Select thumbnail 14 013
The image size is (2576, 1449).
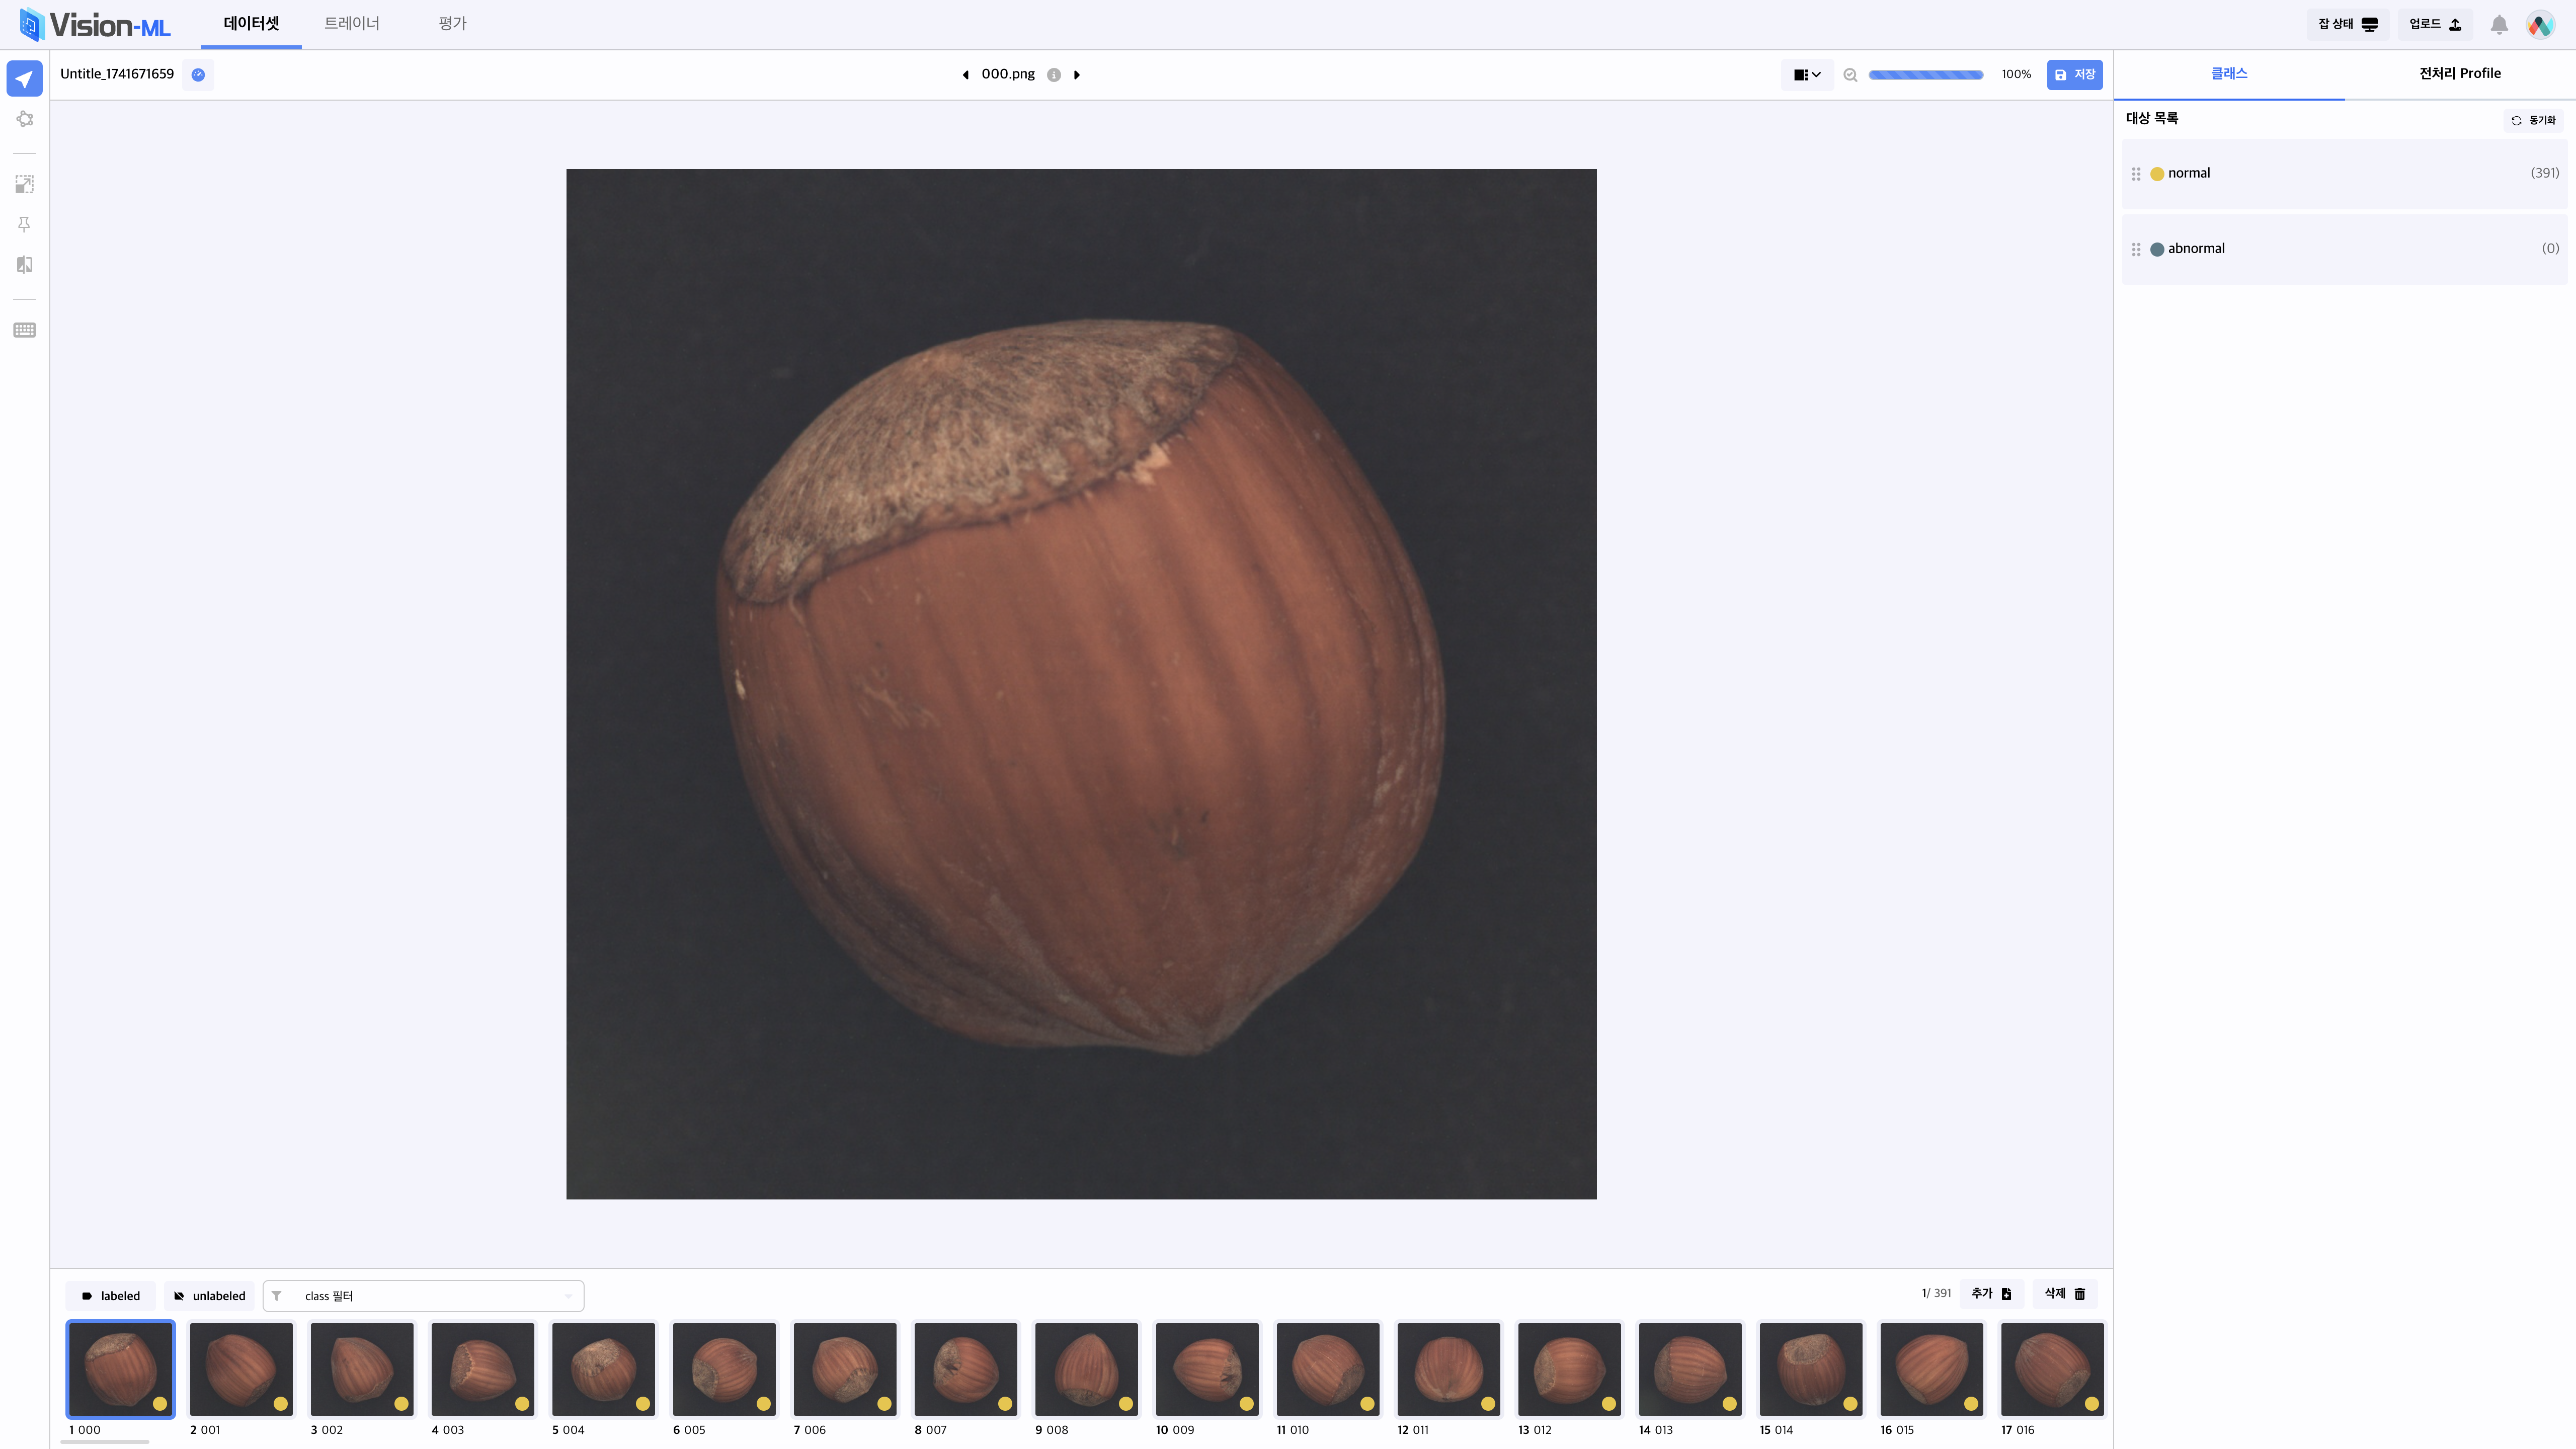coord(1690,1369)
